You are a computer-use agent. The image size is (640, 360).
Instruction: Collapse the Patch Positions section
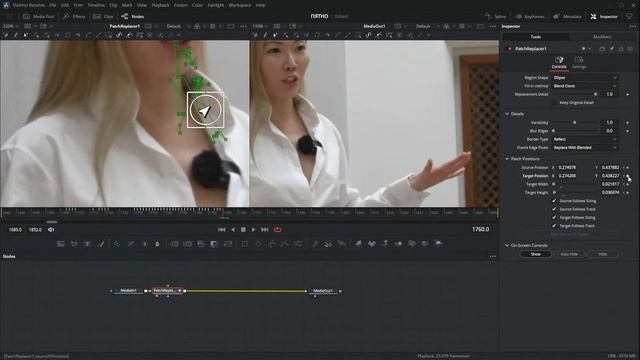[x=507, y=159]
